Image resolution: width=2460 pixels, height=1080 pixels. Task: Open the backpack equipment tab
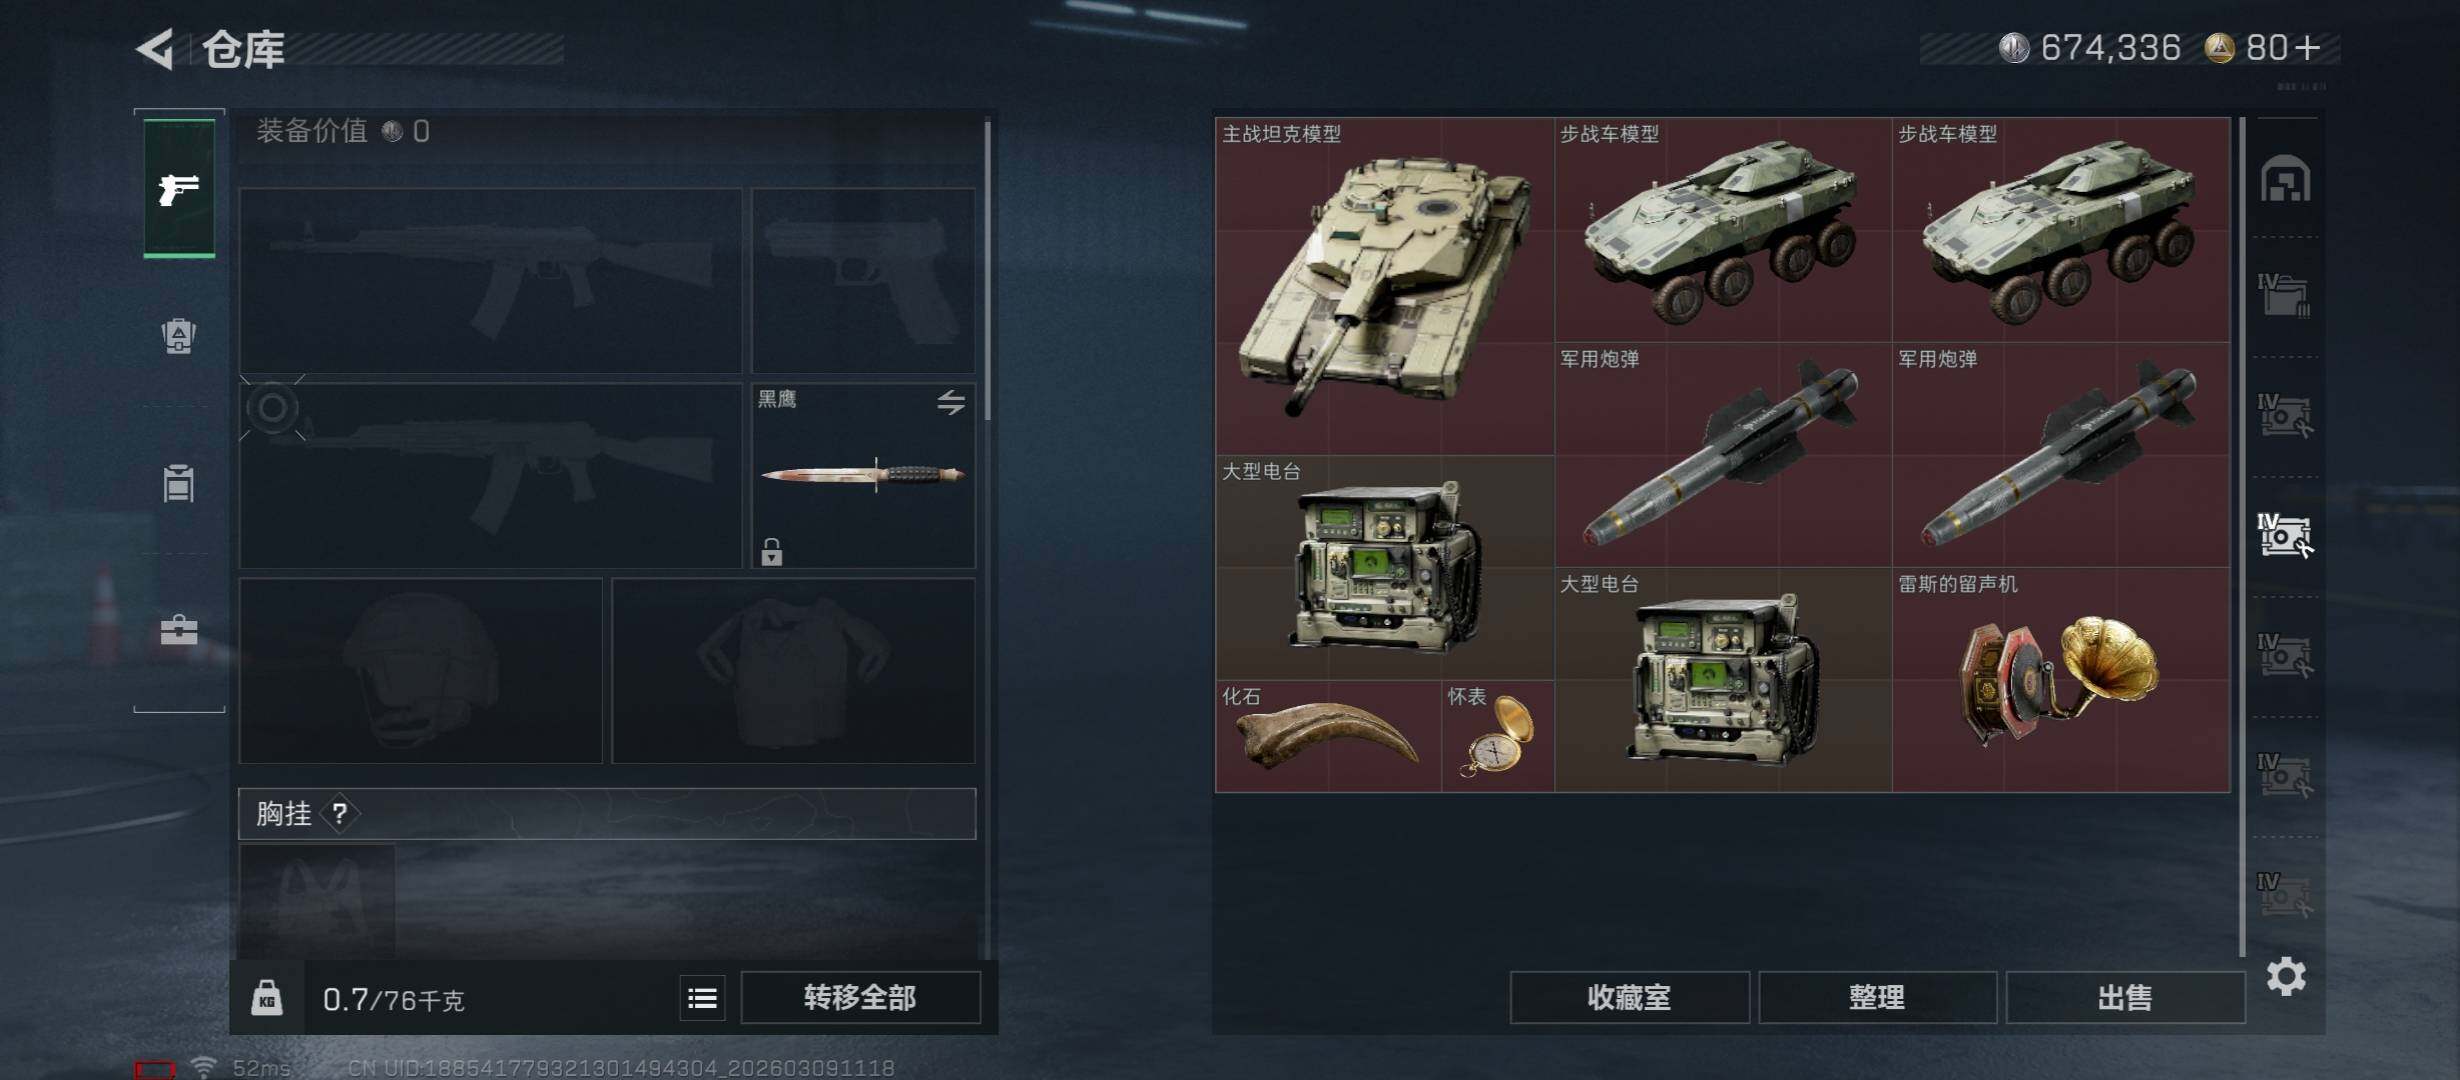coord(179,335)
